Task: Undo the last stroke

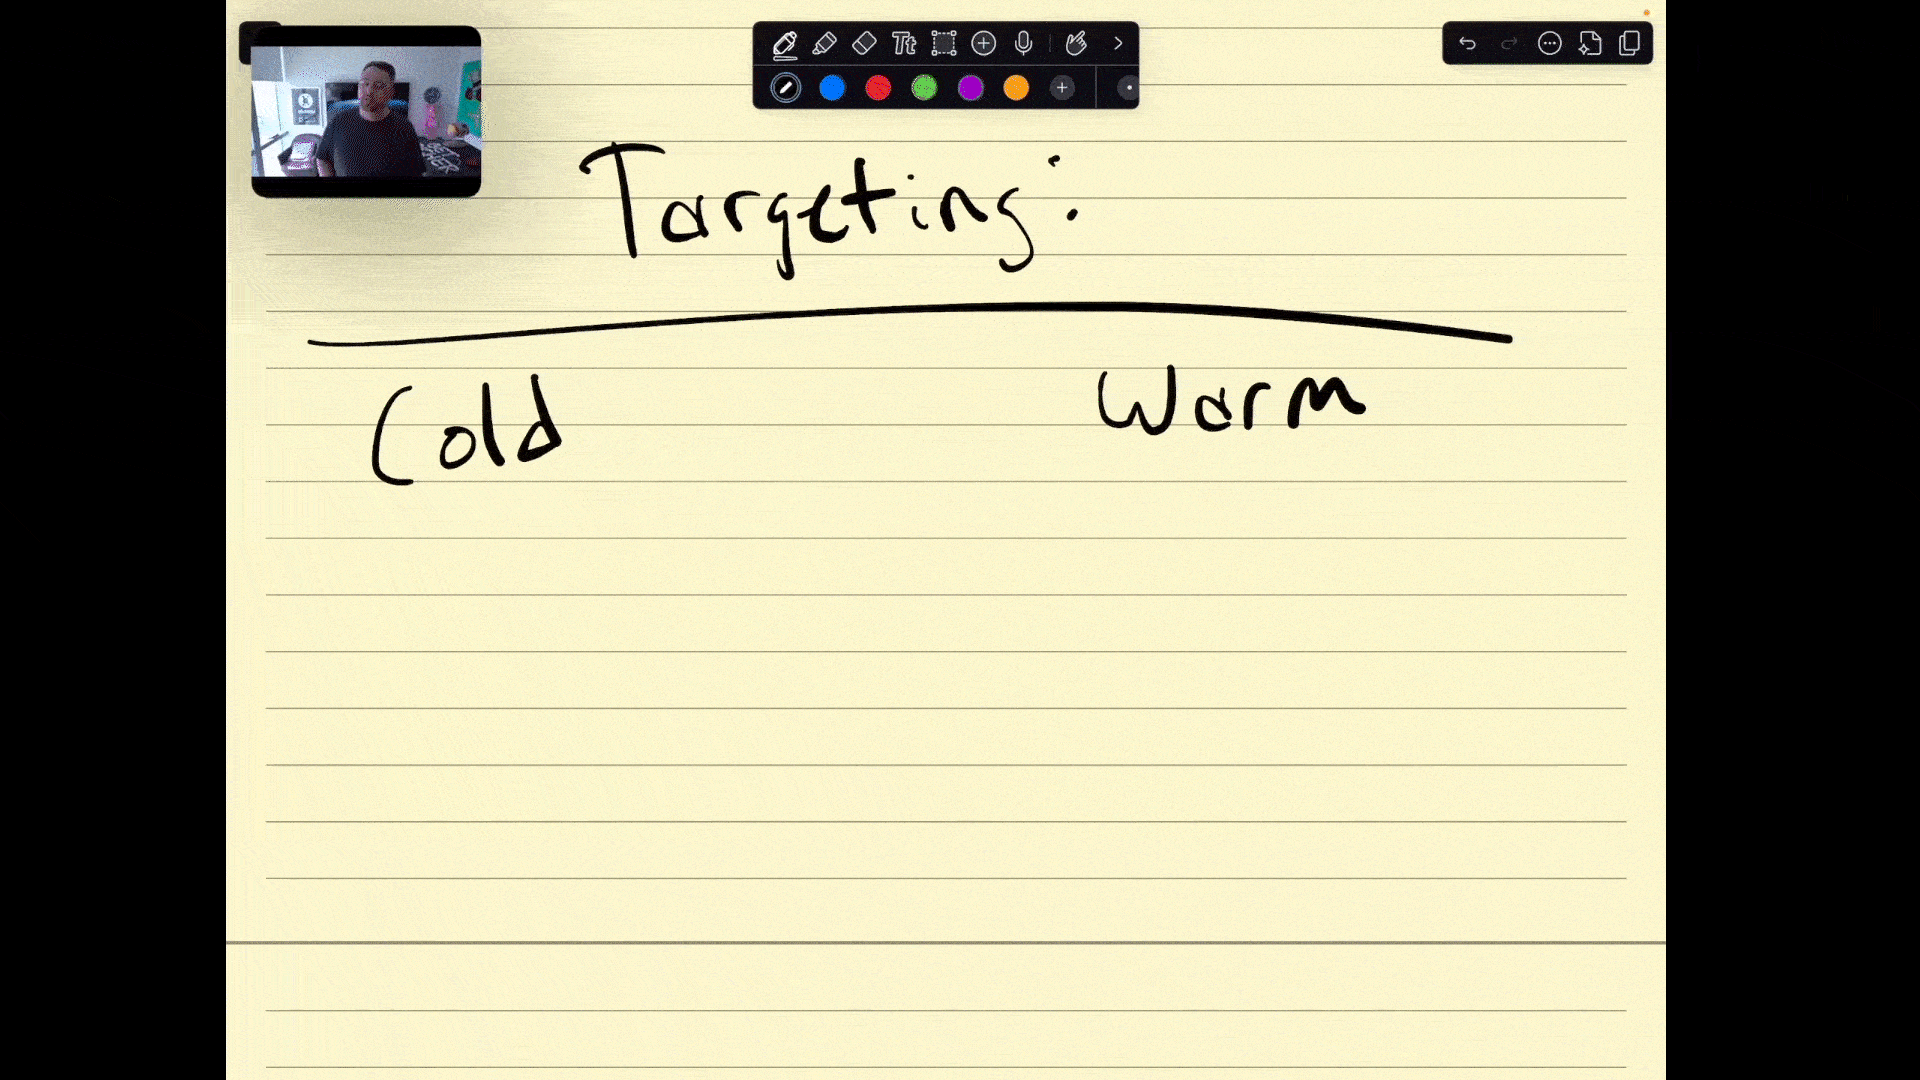Action: pyautogui.click(x=1467, y=43)
